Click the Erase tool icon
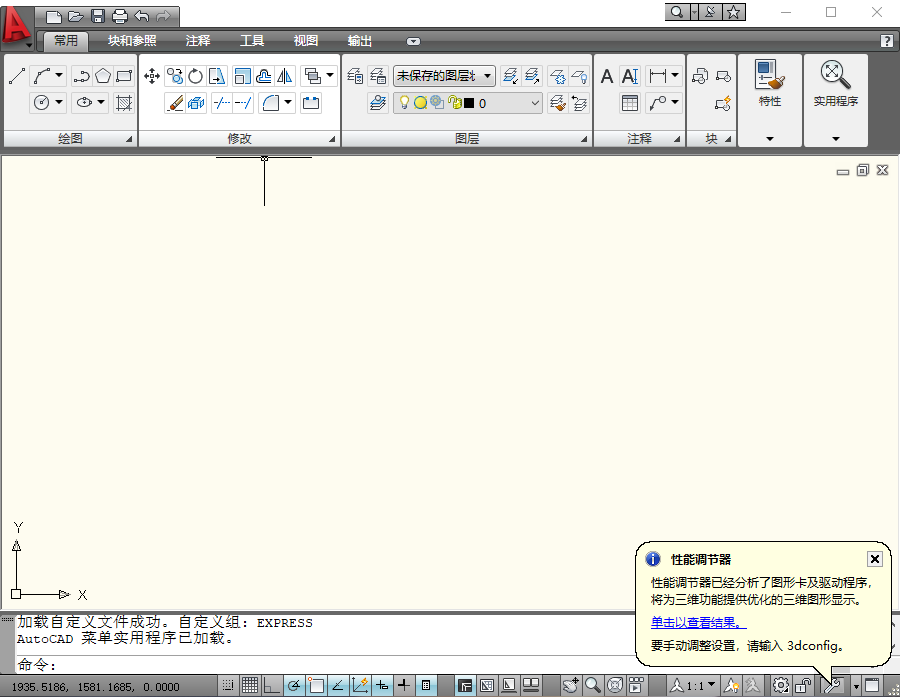 tap(174, 102)
